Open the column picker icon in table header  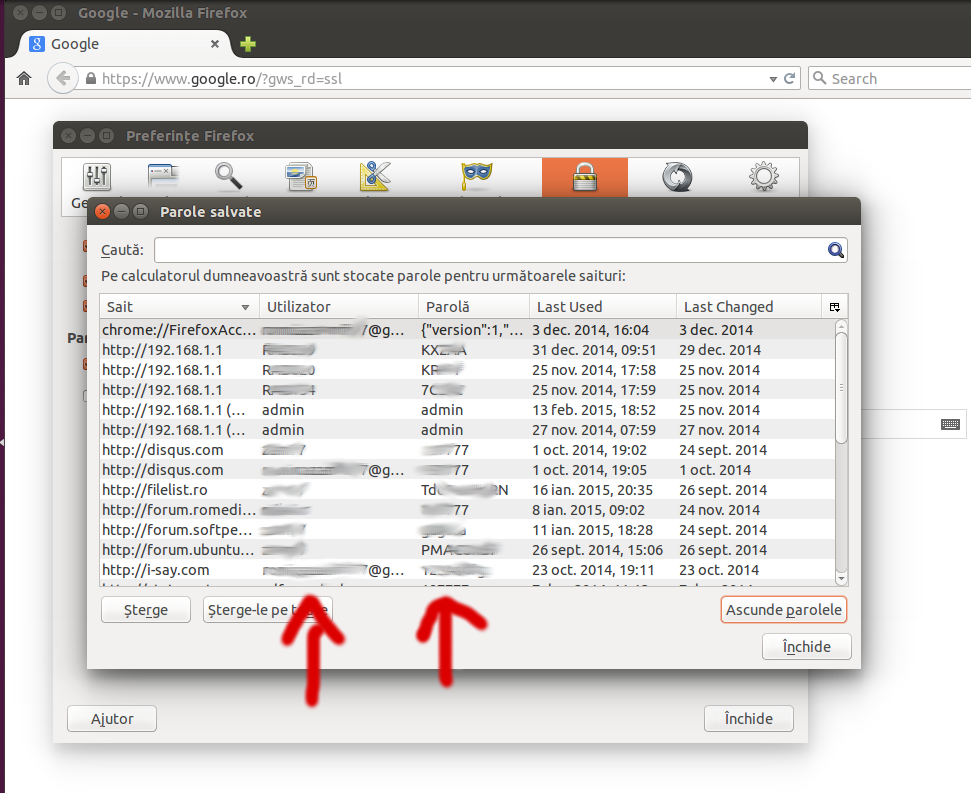pyautogui.click(x=835, y=307)
